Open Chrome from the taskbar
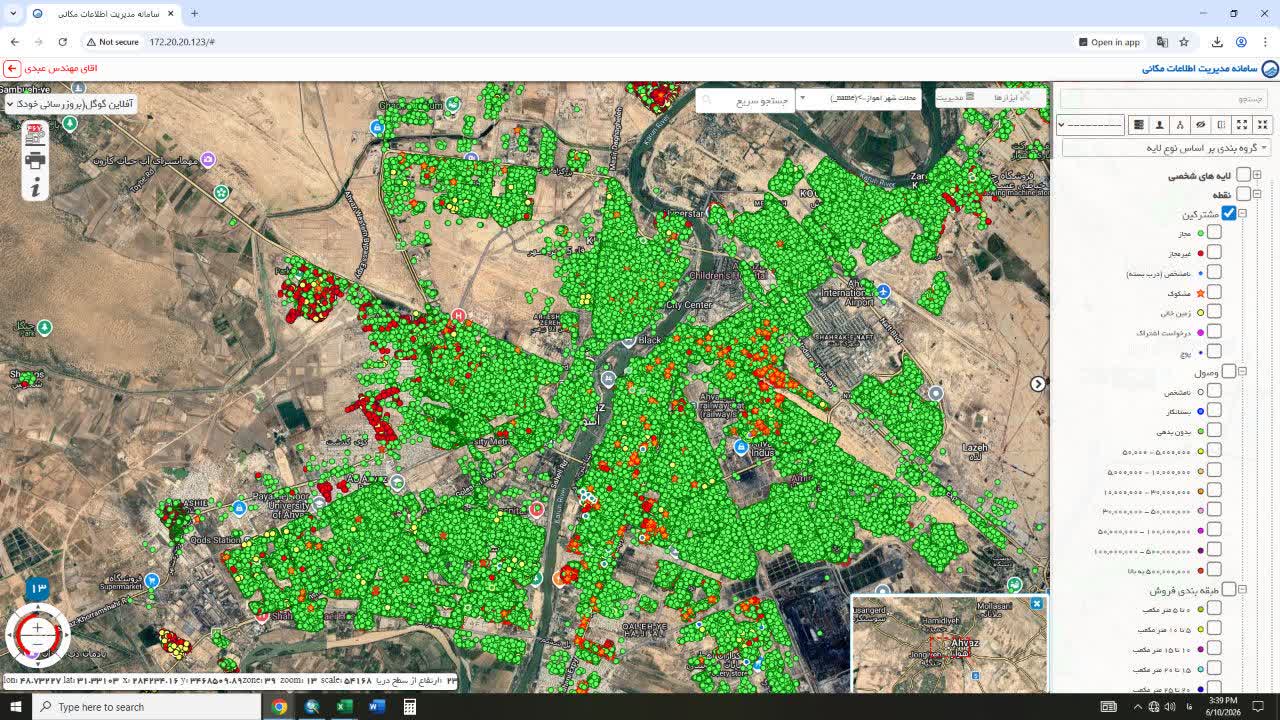Screen dimensions: 1280x720 tap(279, 707)
